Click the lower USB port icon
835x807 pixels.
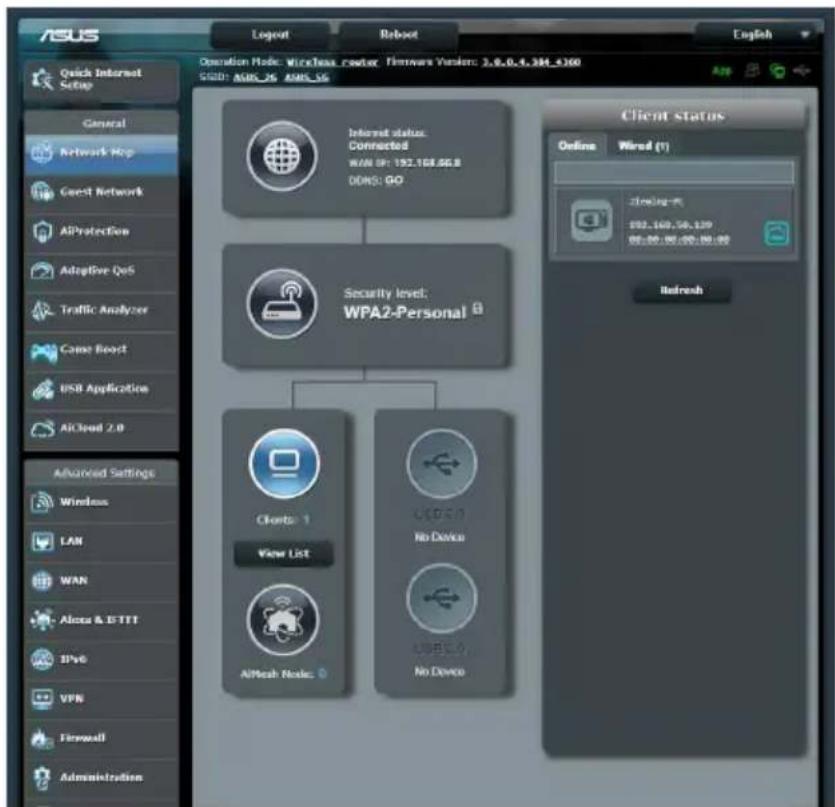pos(441,598)
